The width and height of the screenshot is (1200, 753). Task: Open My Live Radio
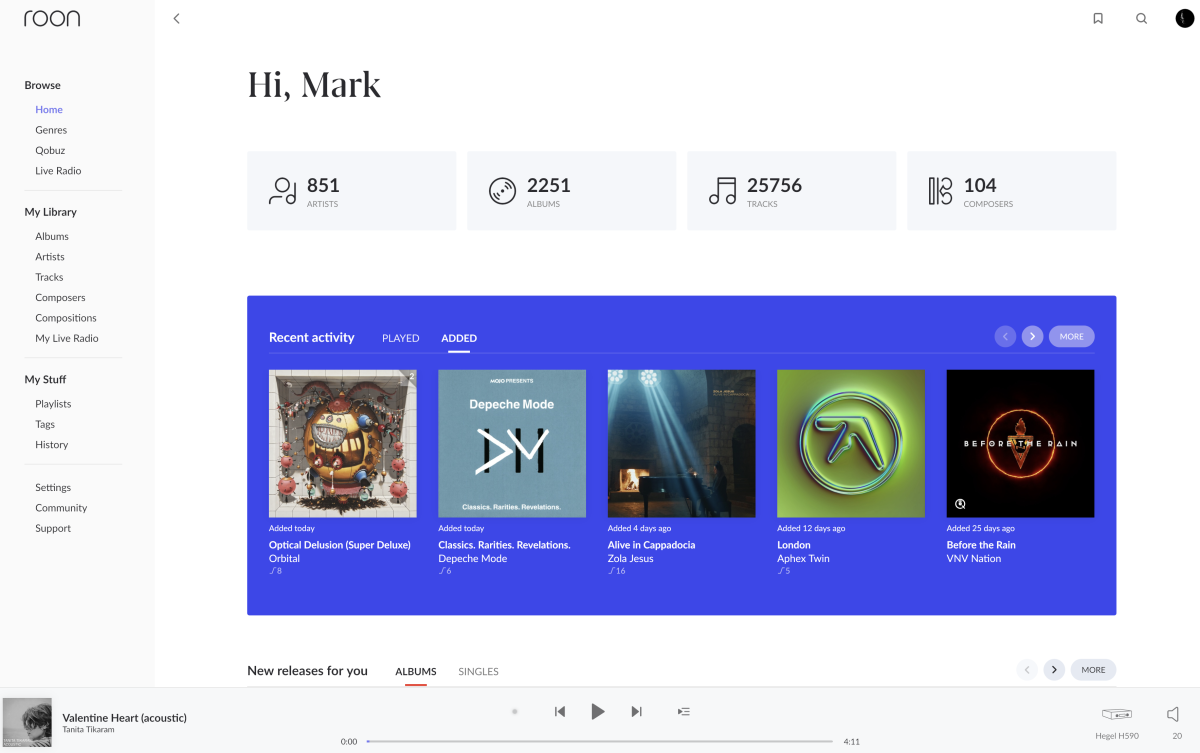(x=67, y=338)
